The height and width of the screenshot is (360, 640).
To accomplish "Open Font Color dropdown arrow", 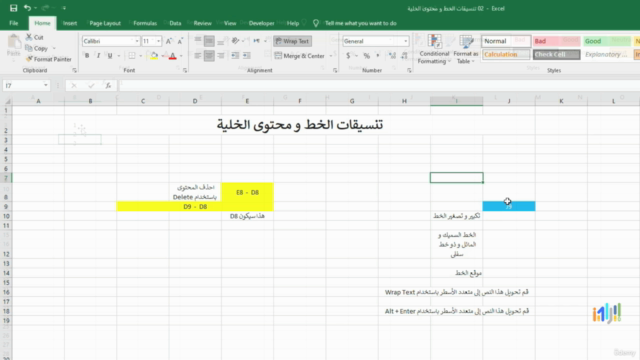I will point(181,56).
